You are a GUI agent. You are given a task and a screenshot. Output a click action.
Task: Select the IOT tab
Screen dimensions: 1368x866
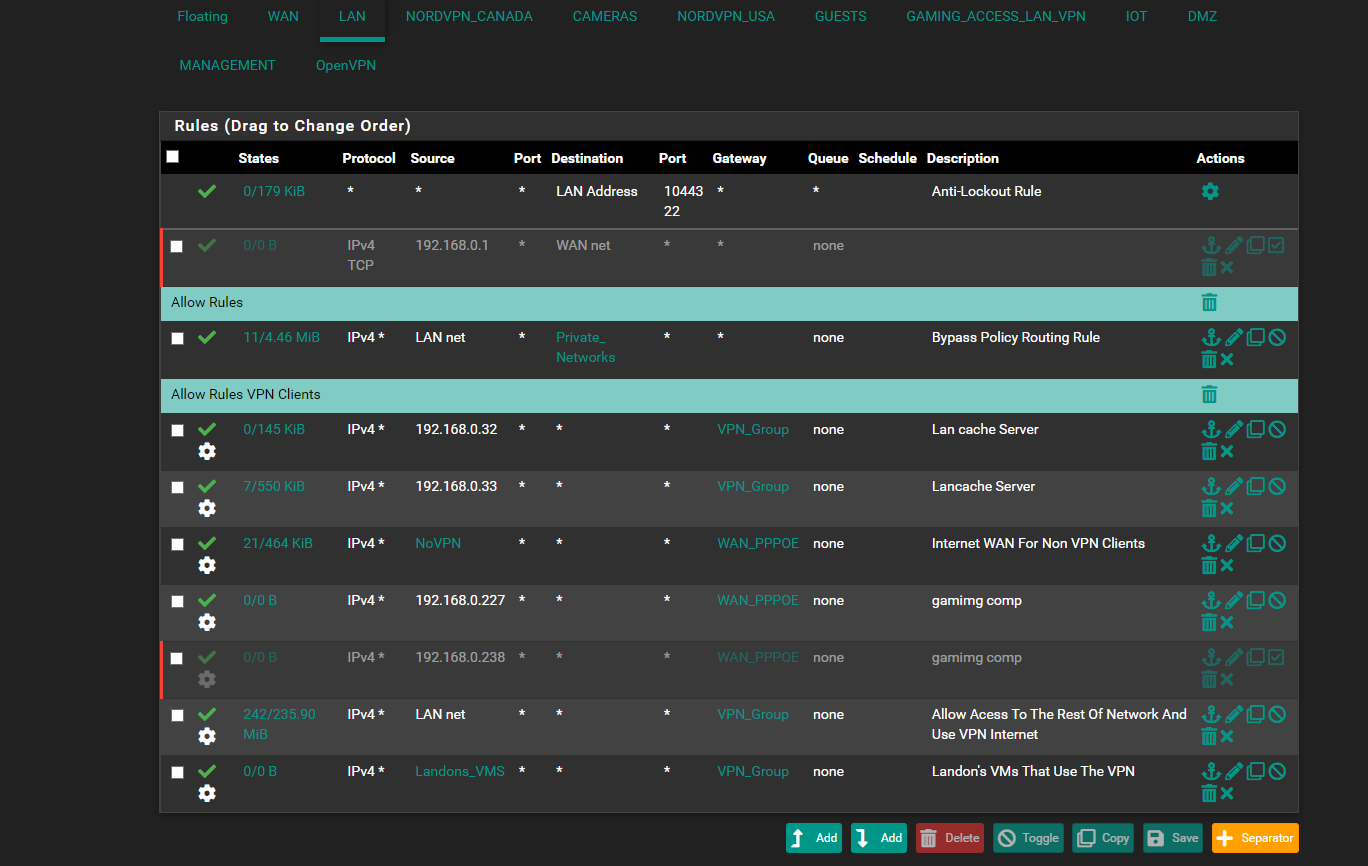[1136, 17]
